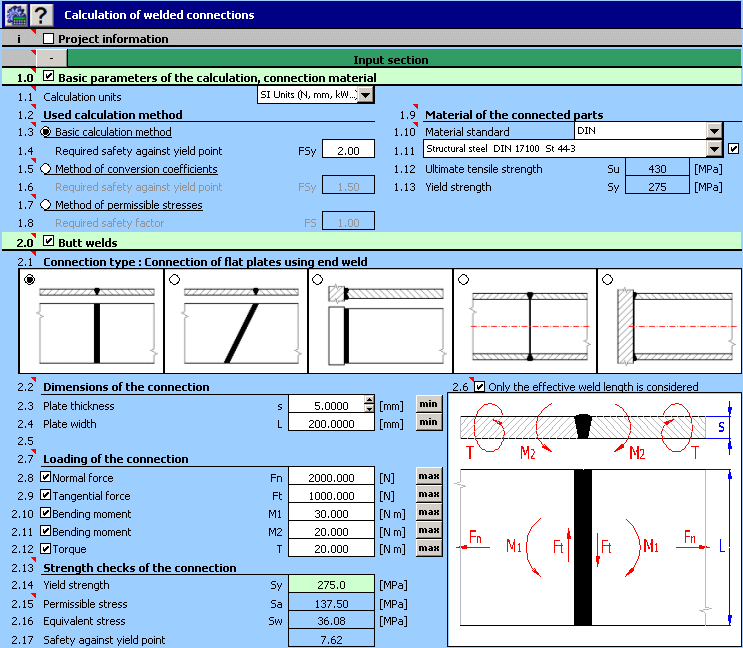Edit FSy safety value 2.00 field
743x648 pixels.
coord(348,151)
